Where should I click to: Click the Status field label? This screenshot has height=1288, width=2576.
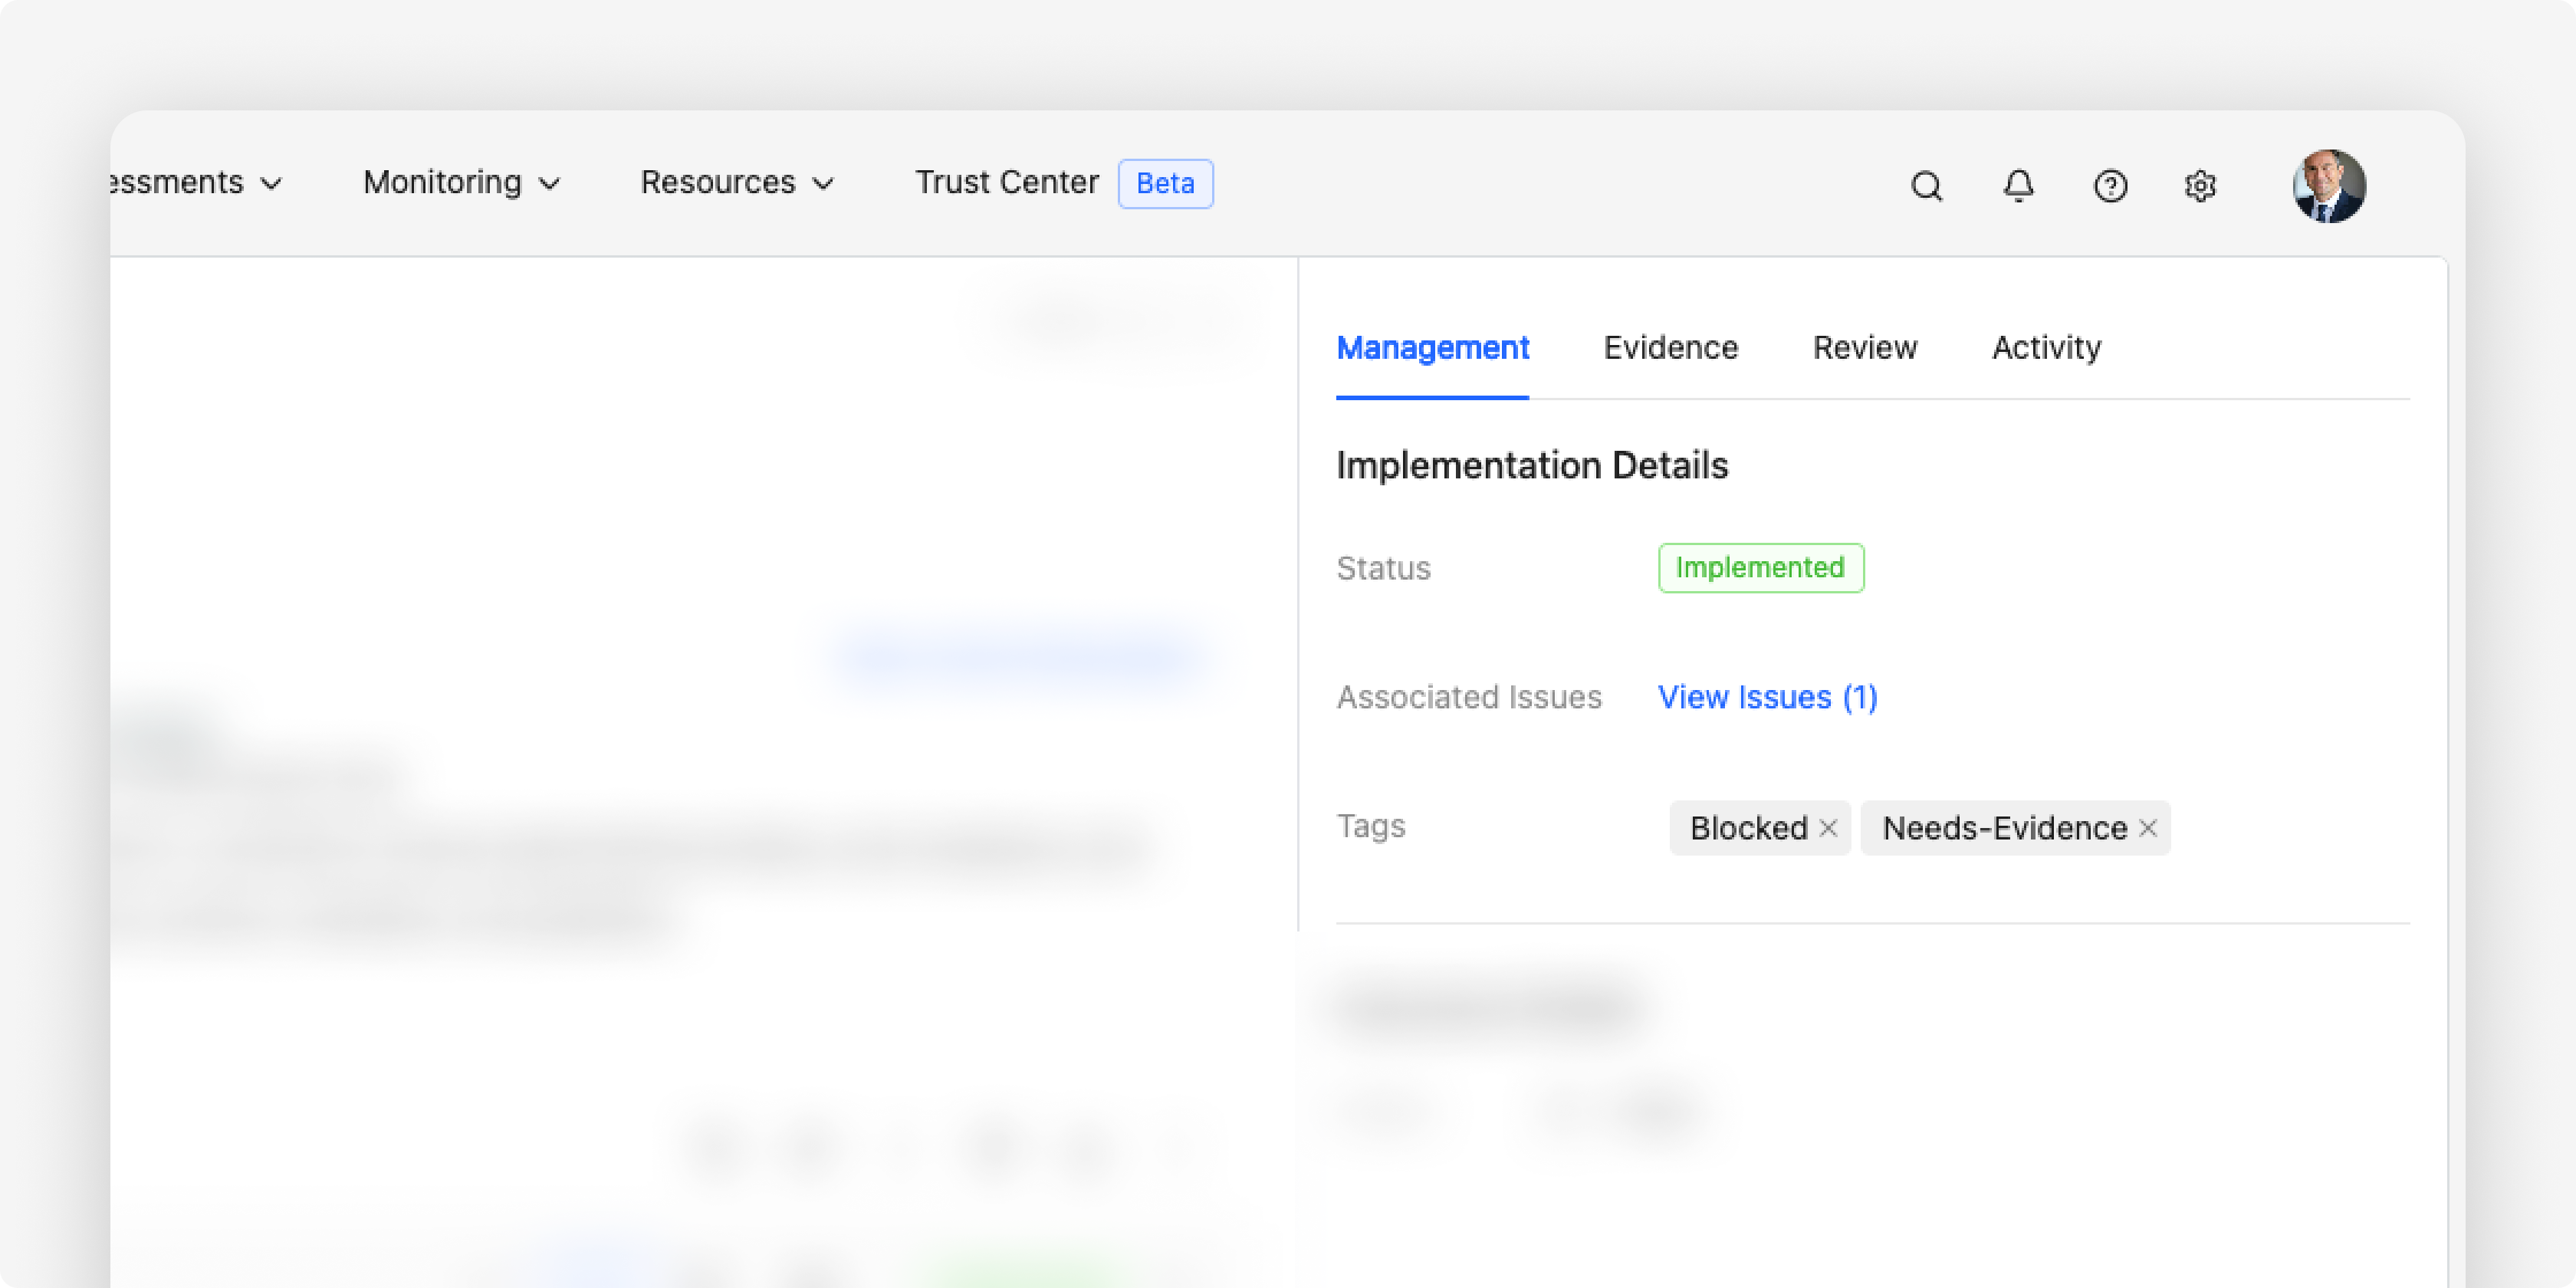1384,568
